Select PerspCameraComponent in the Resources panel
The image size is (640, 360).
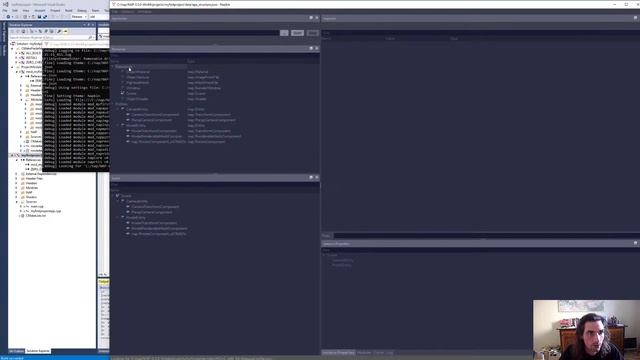click(x=152, y=120)
